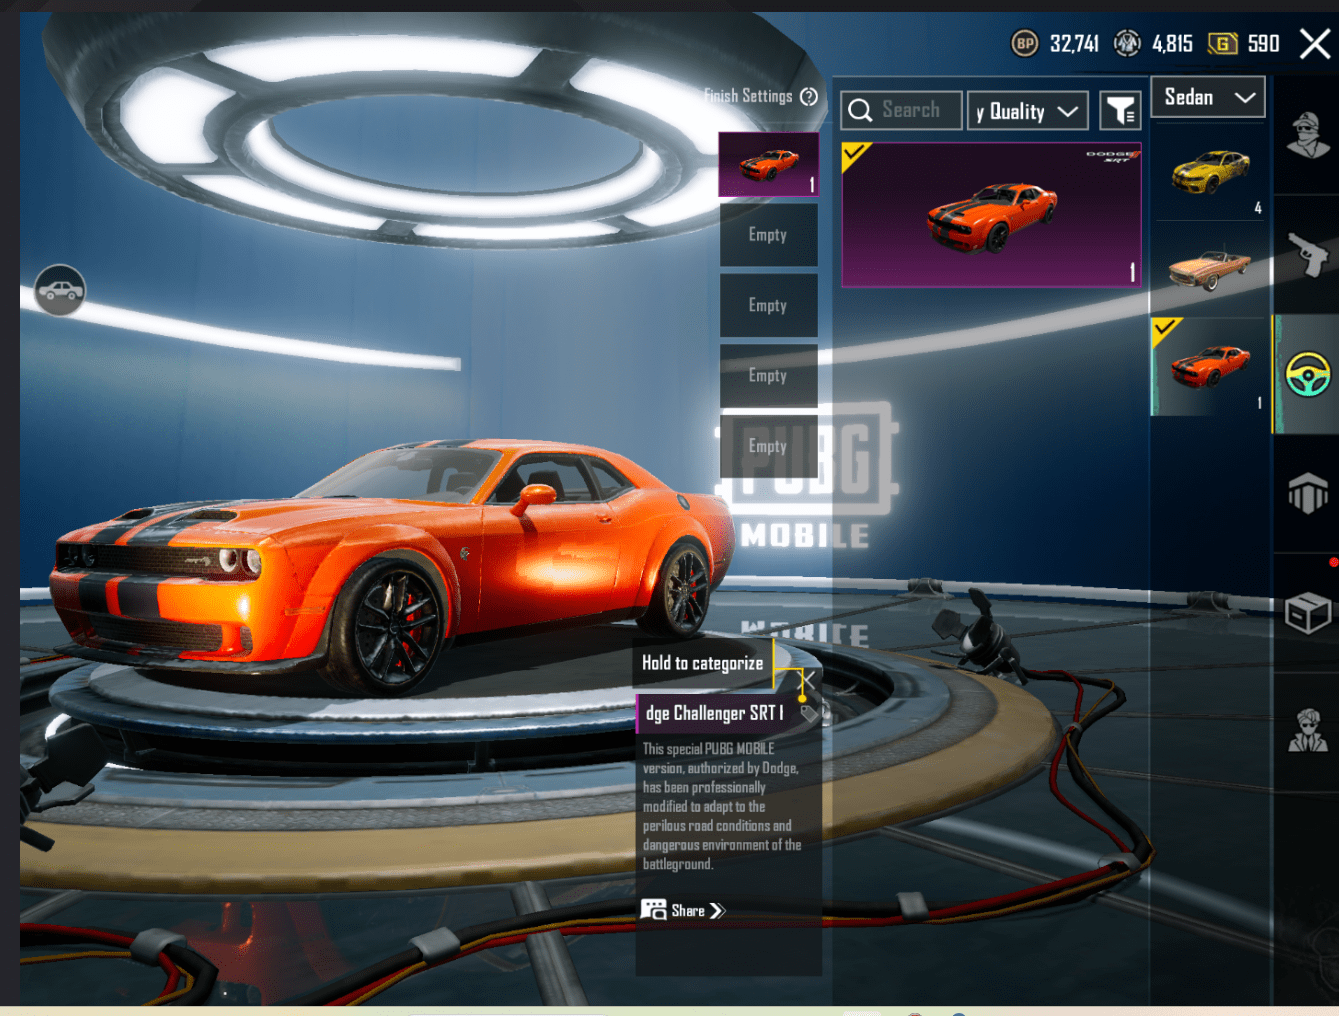Viewport: 1339px width, 1016px height.
Task: Close the inventory with the X button
Action: point(1314,43)
